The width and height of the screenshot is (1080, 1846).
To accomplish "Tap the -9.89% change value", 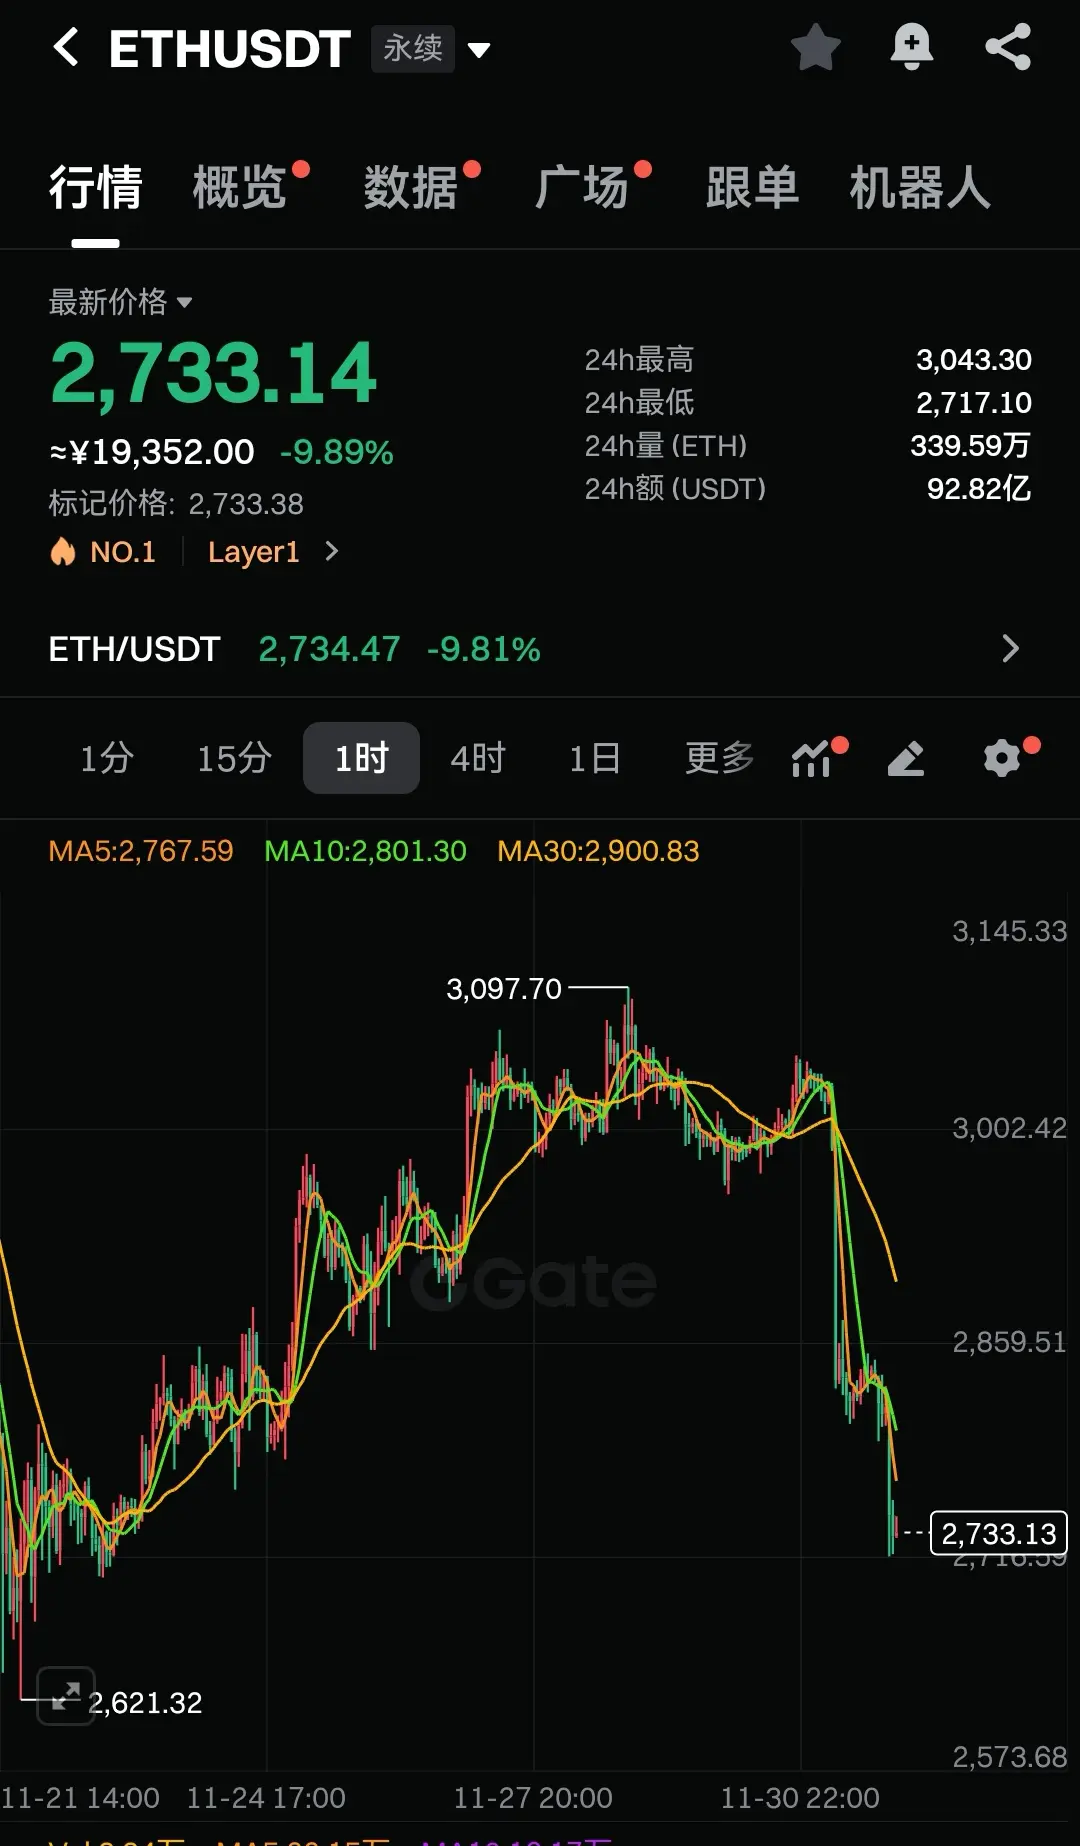I will point(337,452).
